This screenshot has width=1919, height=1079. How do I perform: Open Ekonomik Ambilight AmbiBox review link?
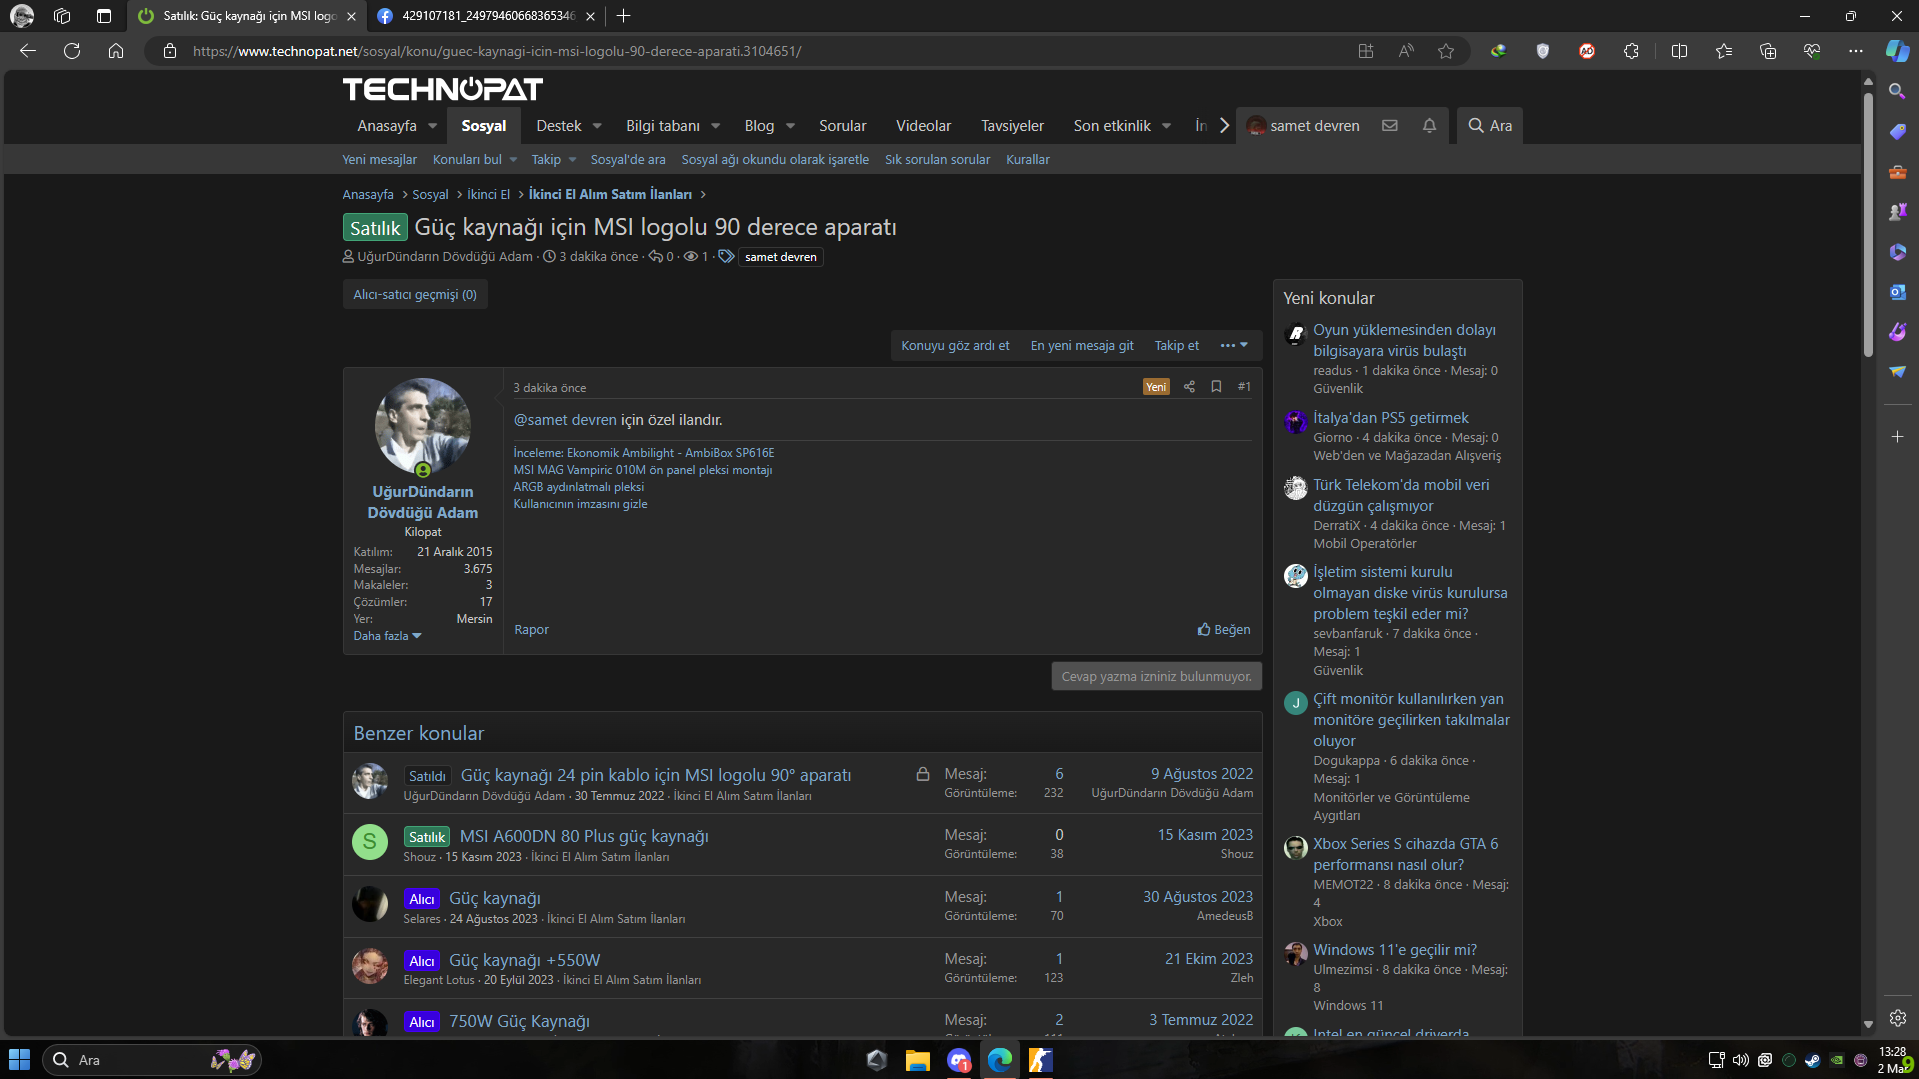tap(644, 453)
